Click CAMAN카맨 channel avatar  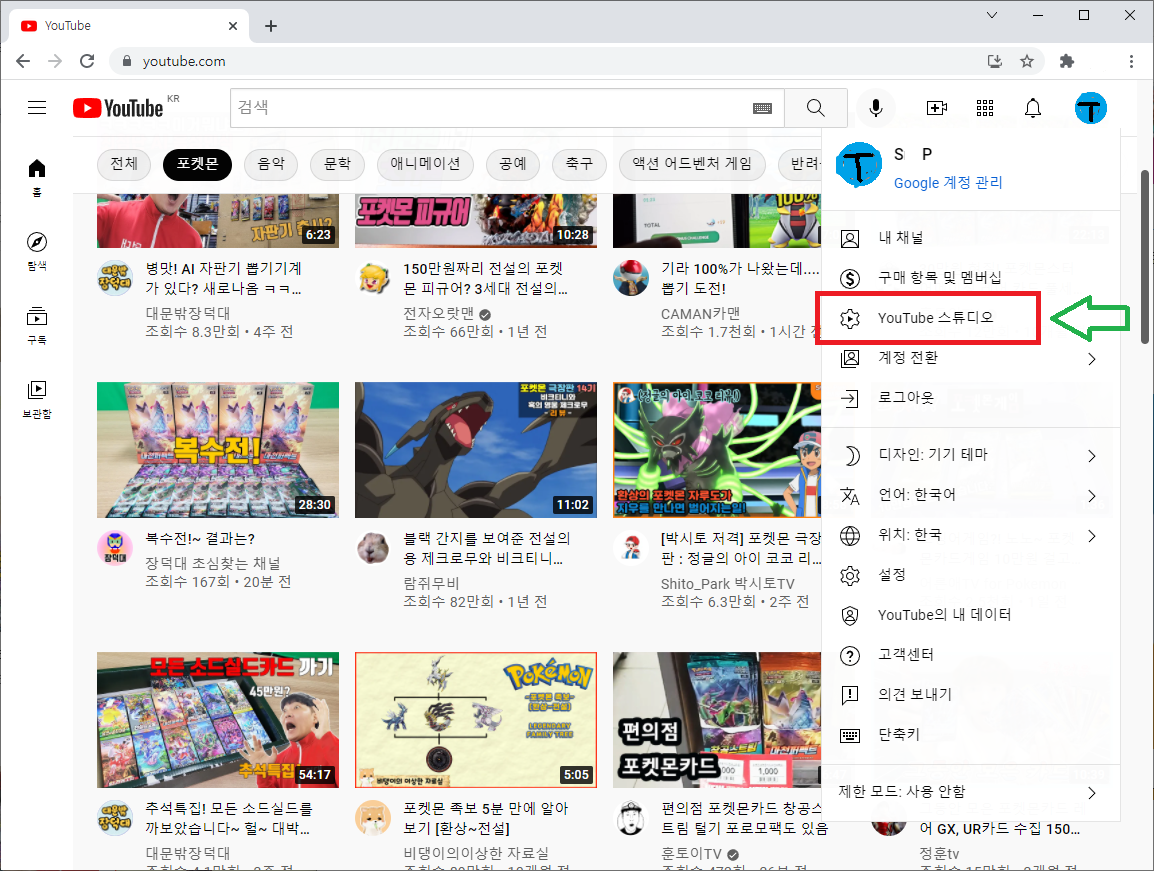(x=631, y=278)
